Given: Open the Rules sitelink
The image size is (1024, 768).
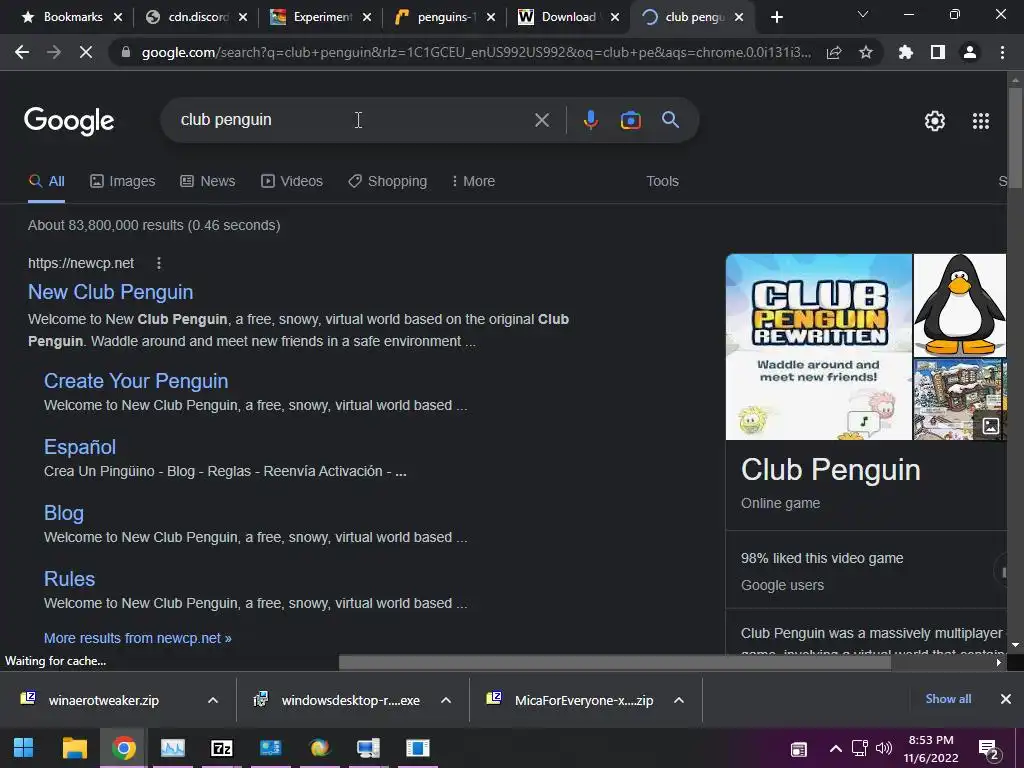Looking at the screenshot, I should [69, 579].
